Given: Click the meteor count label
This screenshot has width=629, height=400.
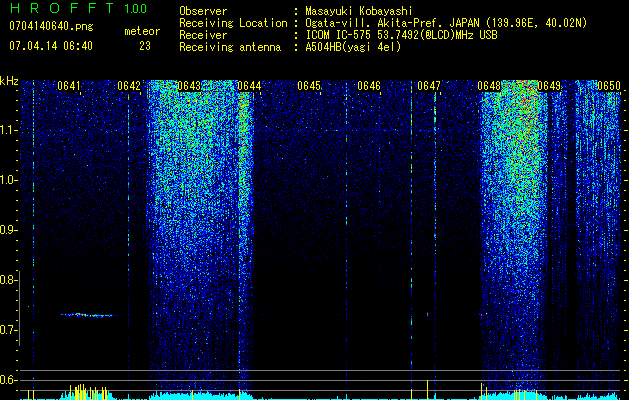Looking at the screenshot, I should click(x=142, y=31).
